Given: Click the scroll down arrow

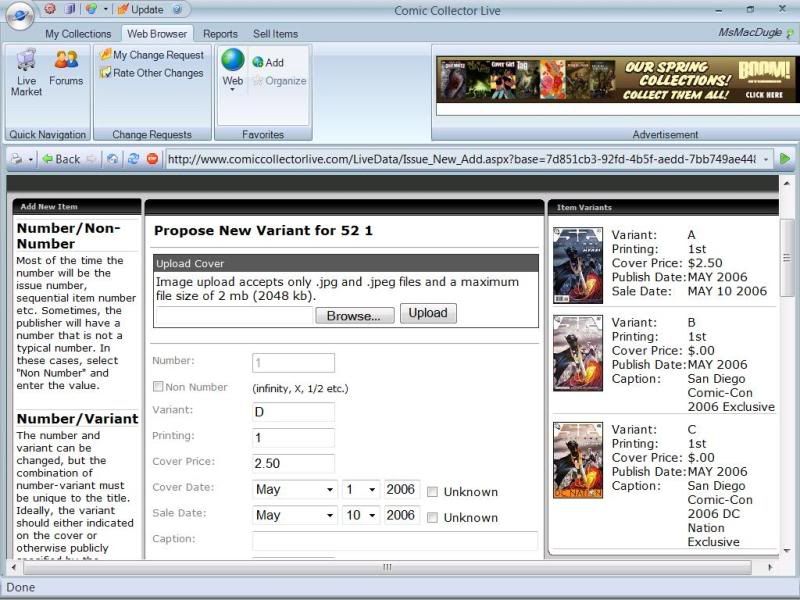Looking at the screenshot, I should coord(787,551).
